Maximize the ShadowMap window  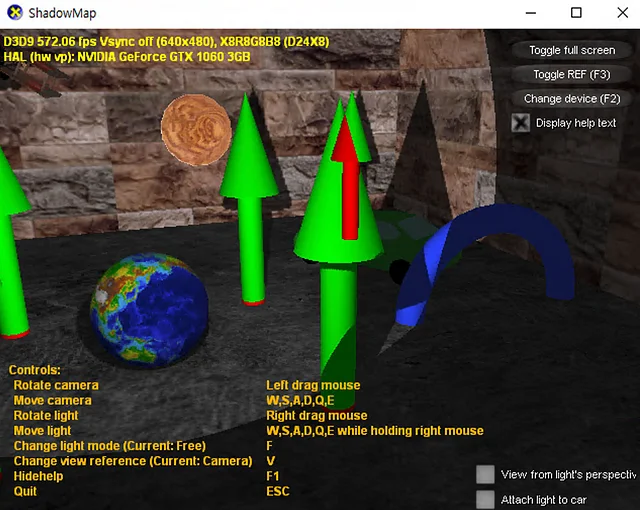pos(576,13)
